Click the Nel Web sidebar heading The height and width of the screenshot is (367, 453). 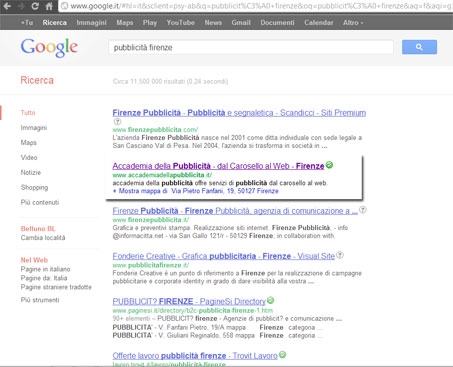34,260
